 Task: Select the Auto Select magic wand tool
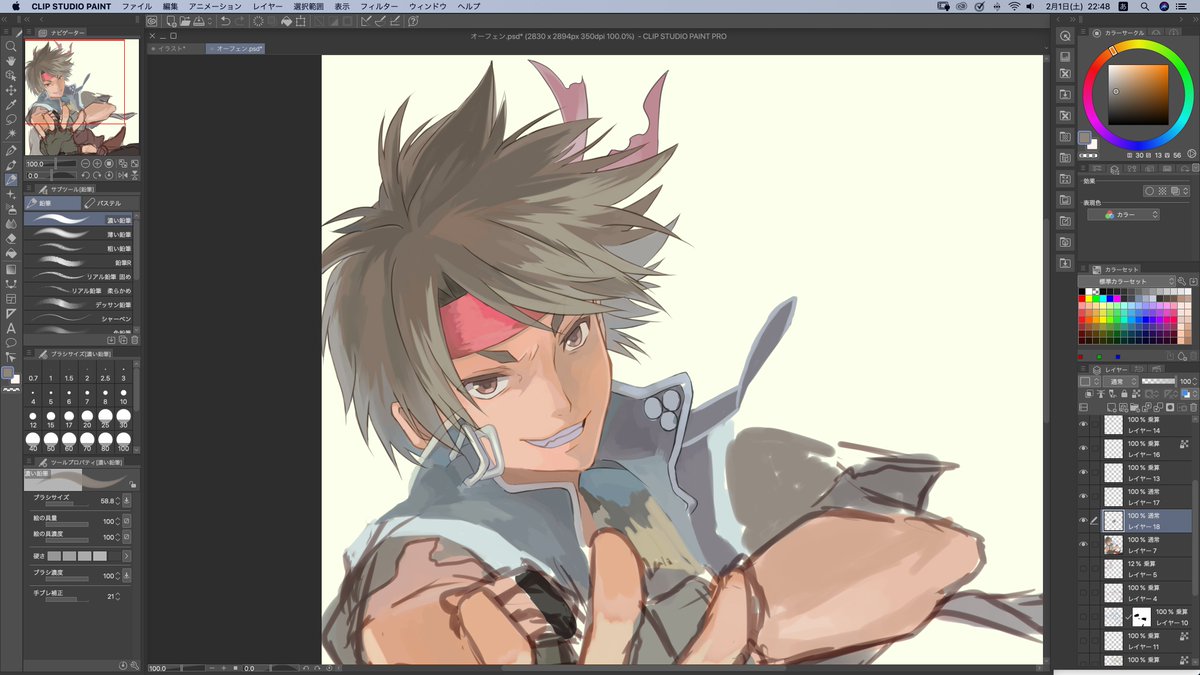tap(11, 135)
